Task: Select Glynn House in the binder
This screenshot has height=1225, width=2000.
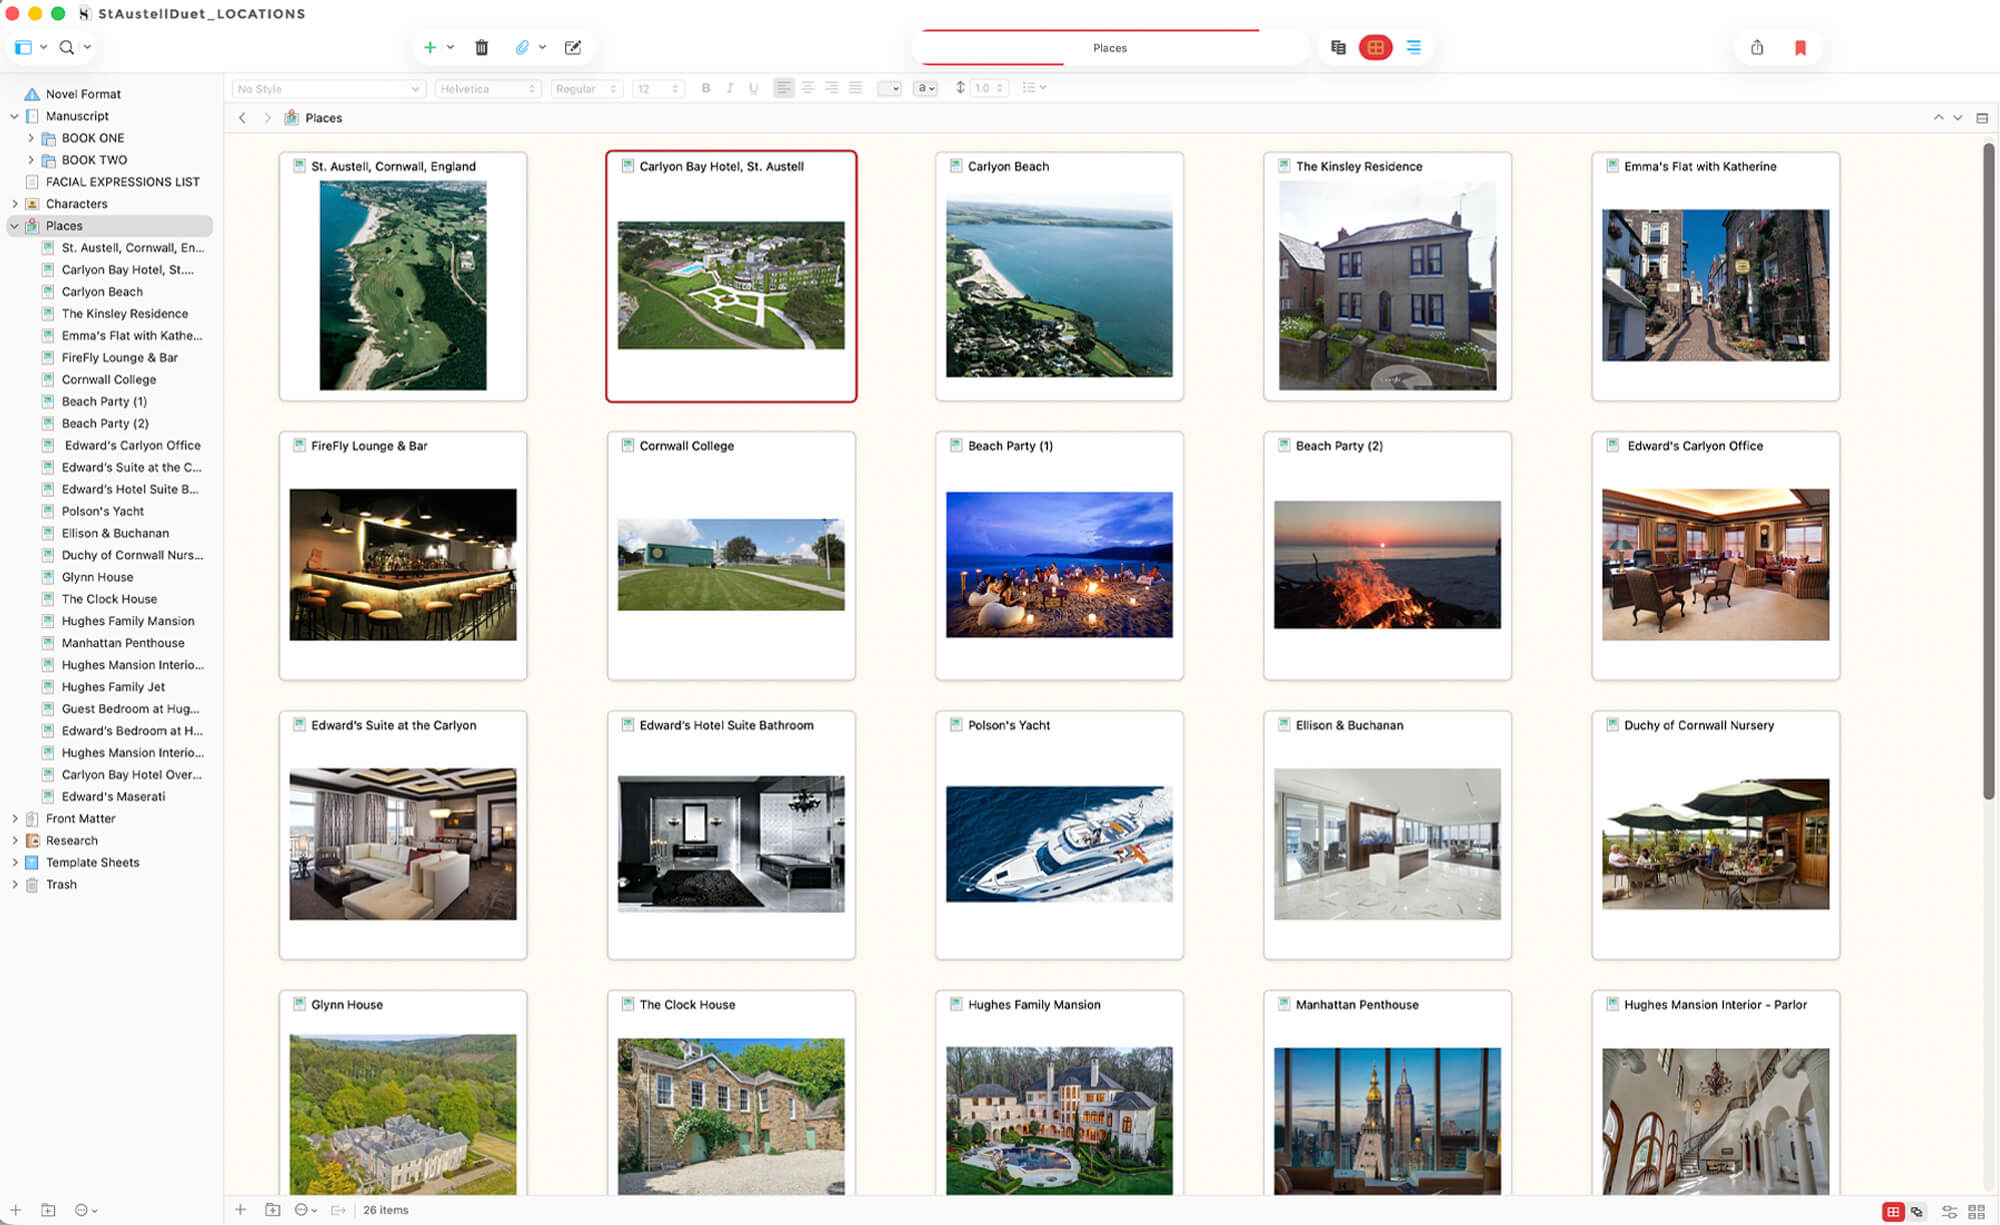Action: 97,577
